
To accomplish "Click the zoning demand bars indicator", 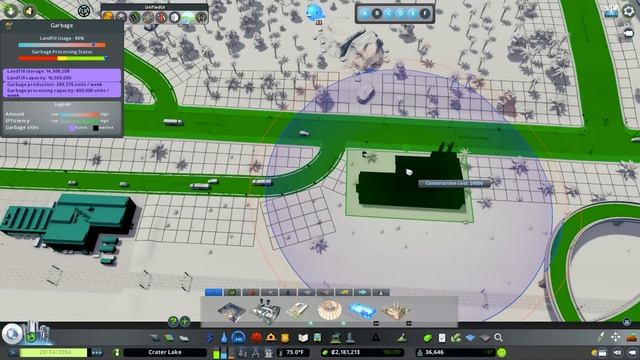I will tap(224, 352).
